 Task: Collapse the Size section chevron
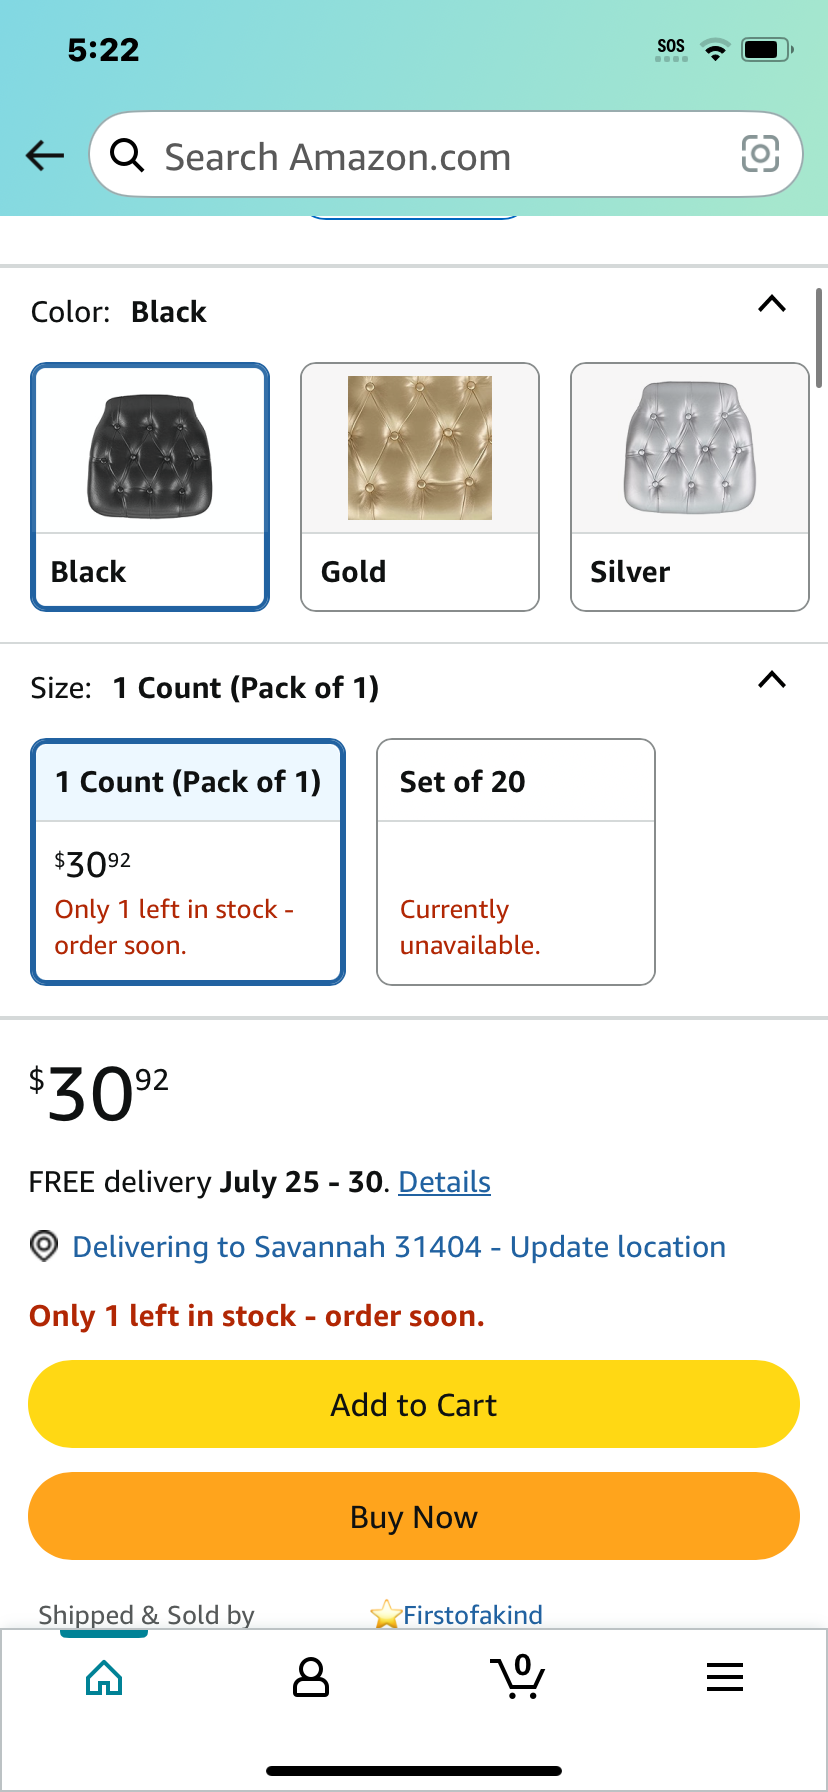(x=772, y=680)
